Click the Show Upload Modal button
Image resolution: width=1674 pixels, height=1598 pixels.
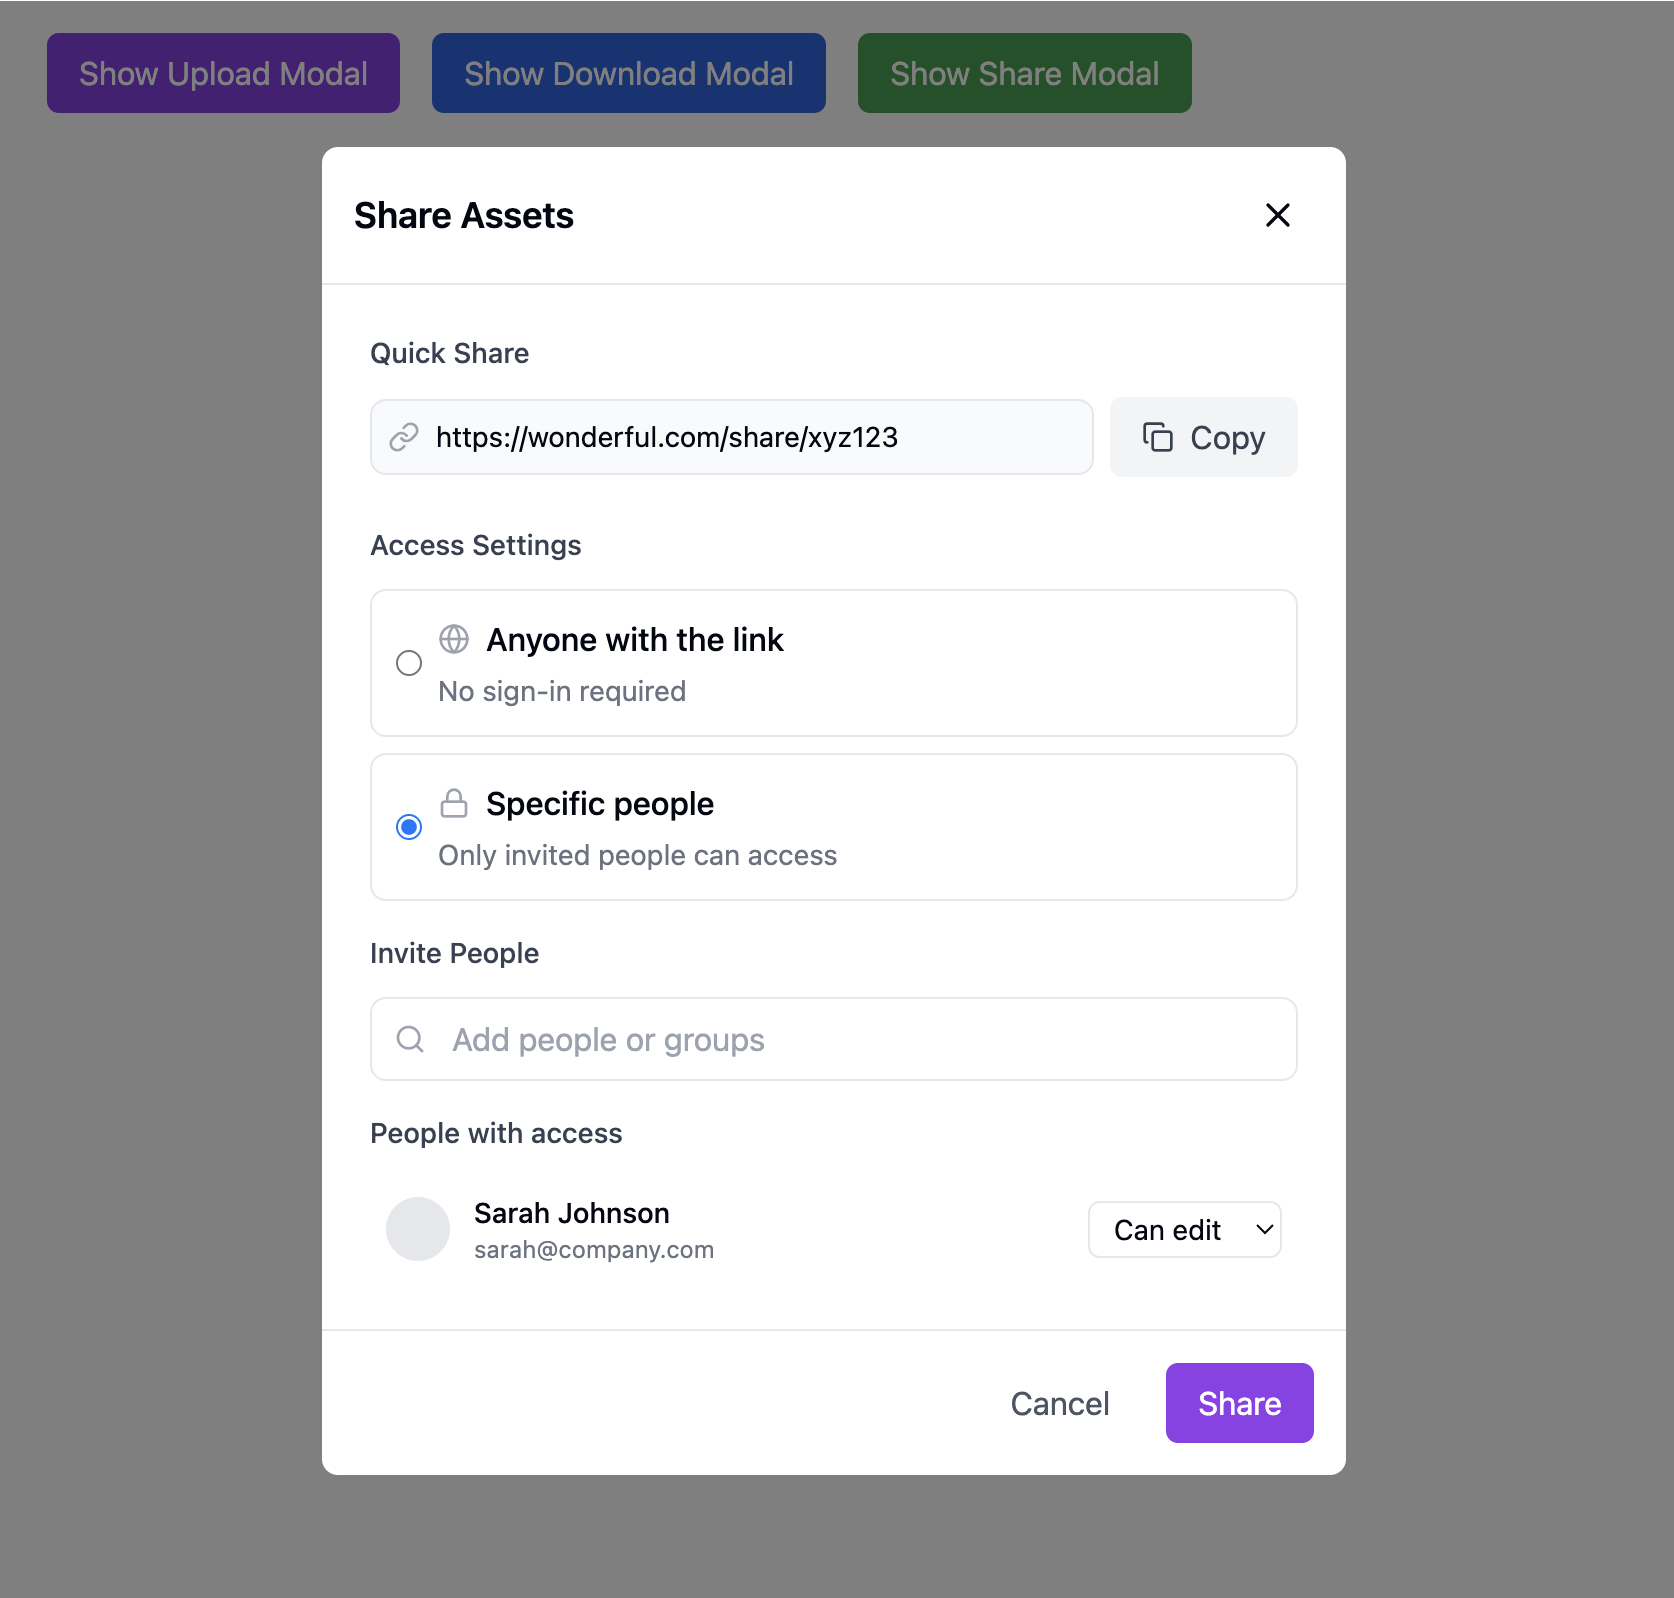(223, 73)
